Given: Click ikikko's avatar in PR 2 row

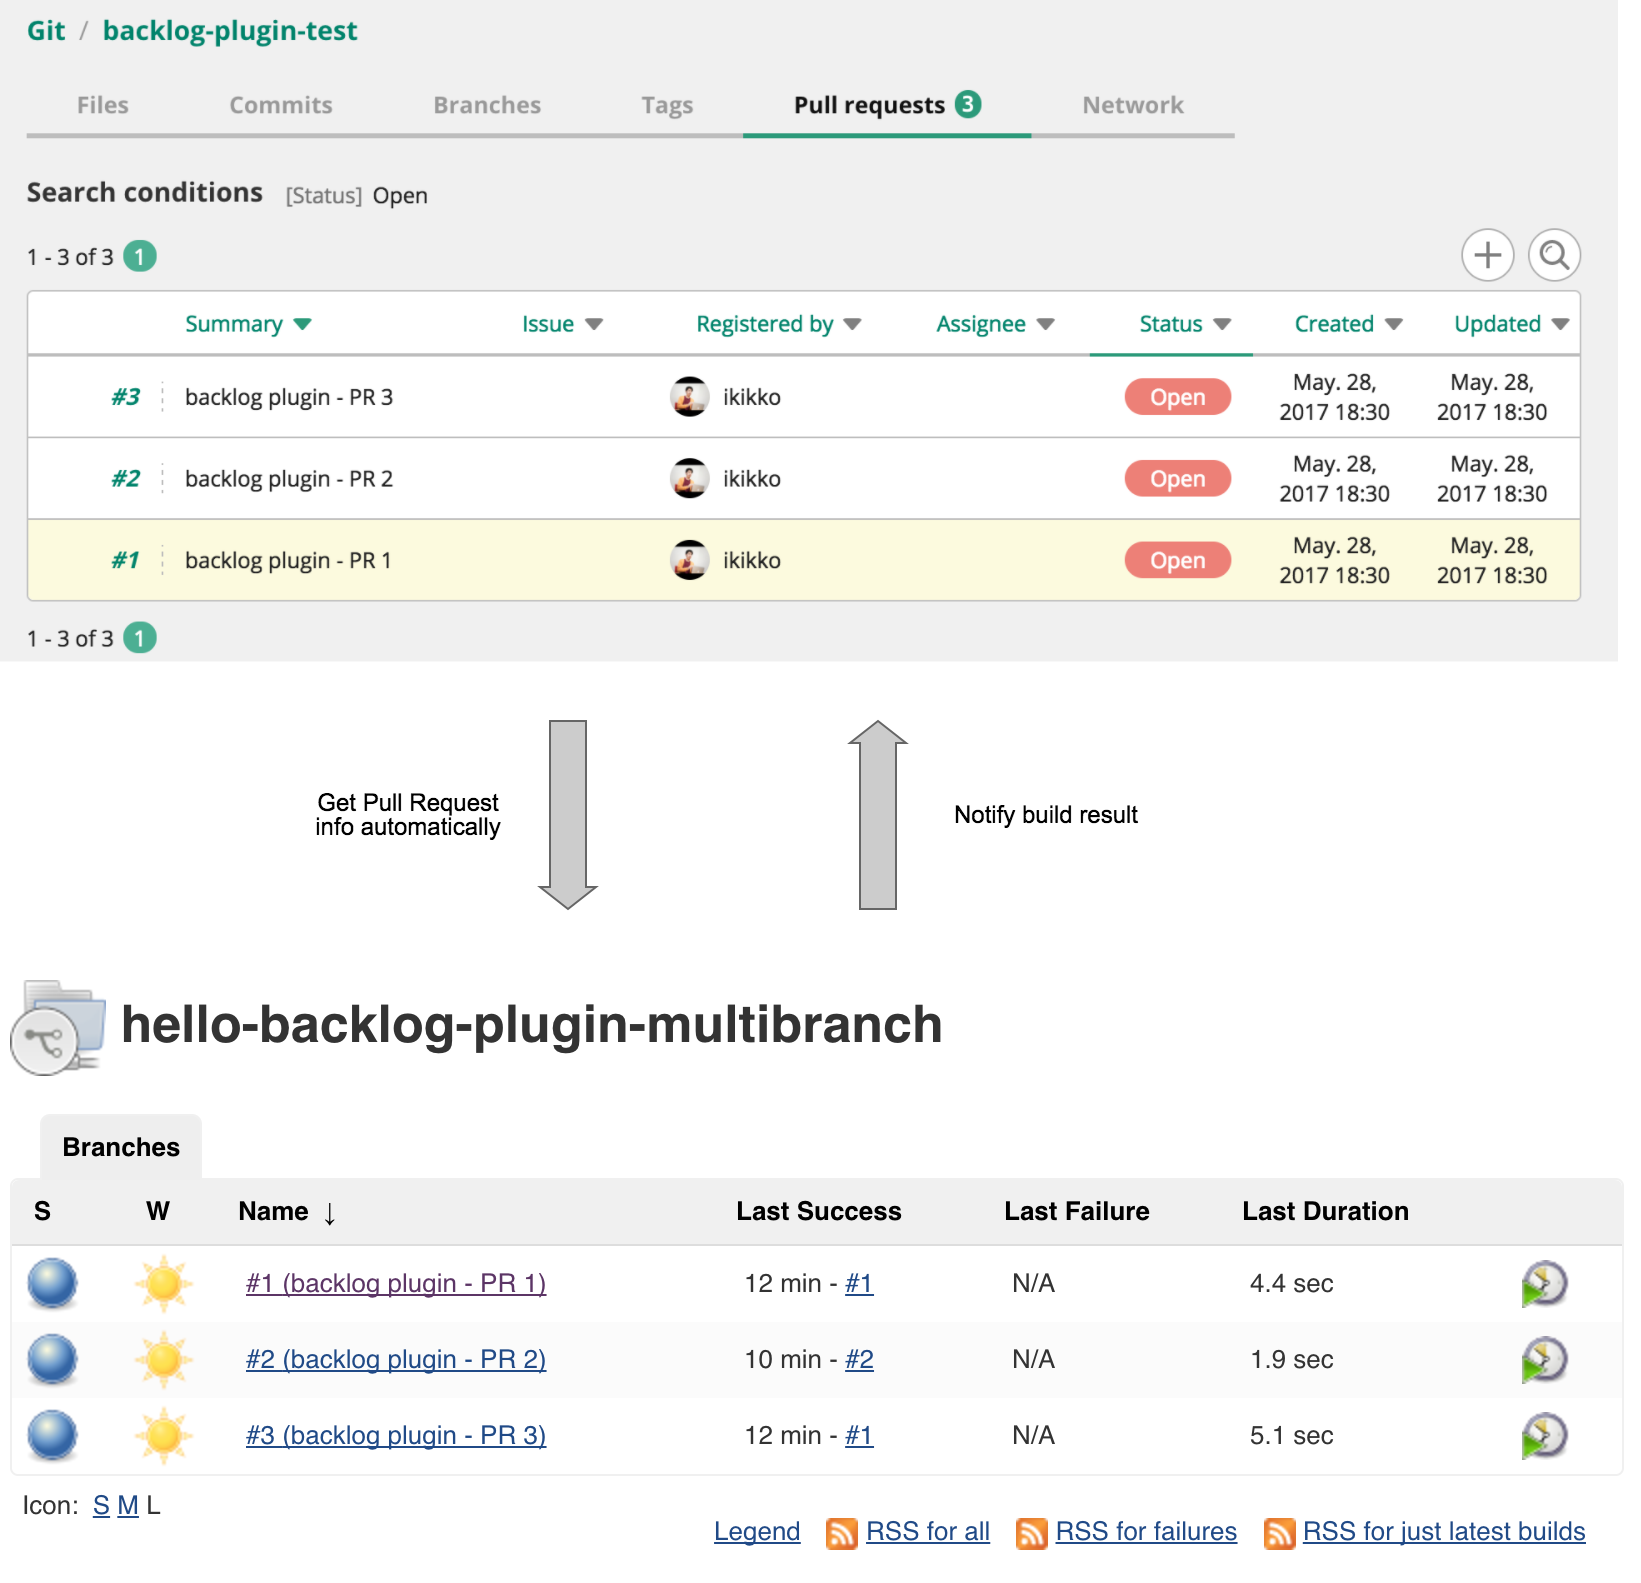Looking at the screenshot, I should point(689,479).
